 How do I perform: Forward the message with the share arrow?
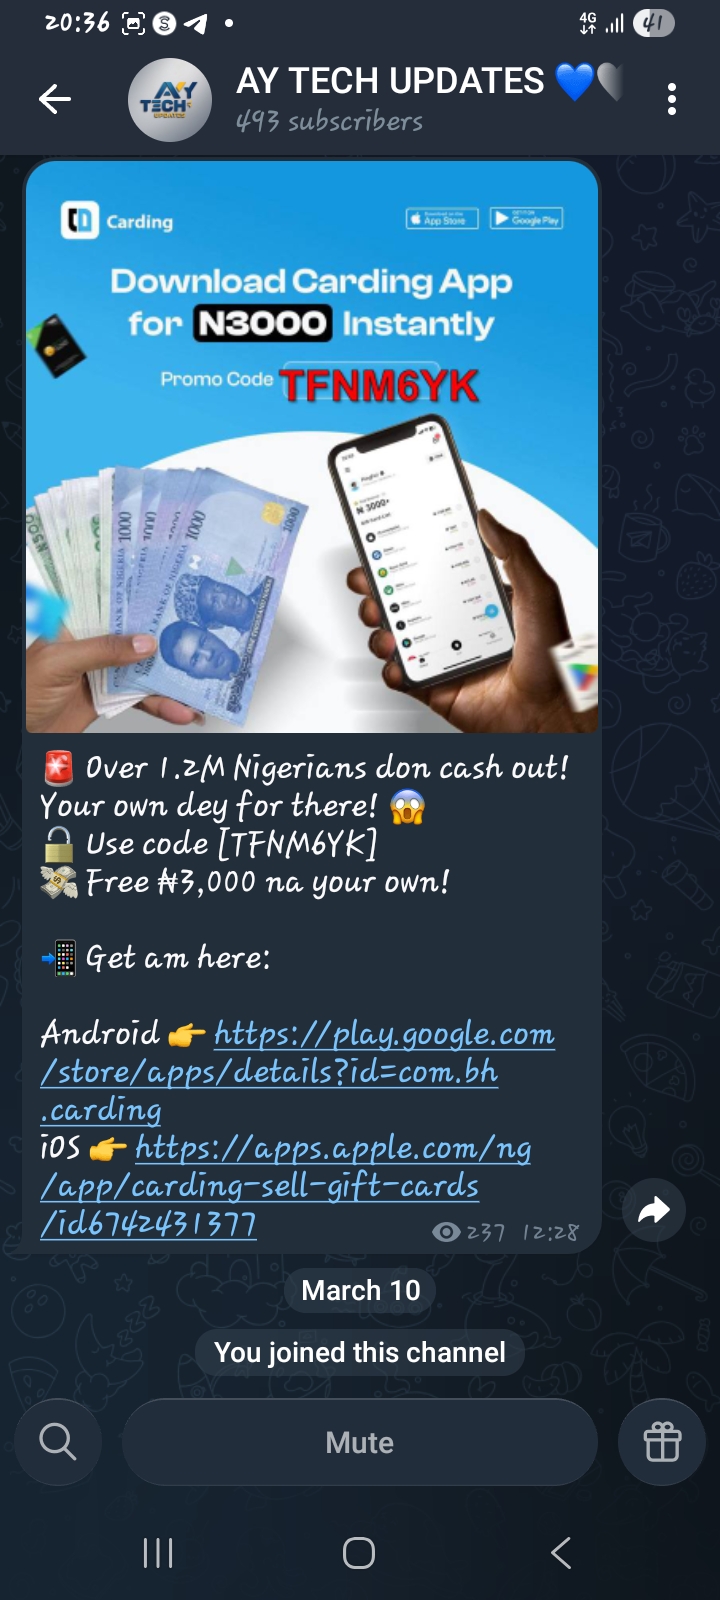(654, 1210)
